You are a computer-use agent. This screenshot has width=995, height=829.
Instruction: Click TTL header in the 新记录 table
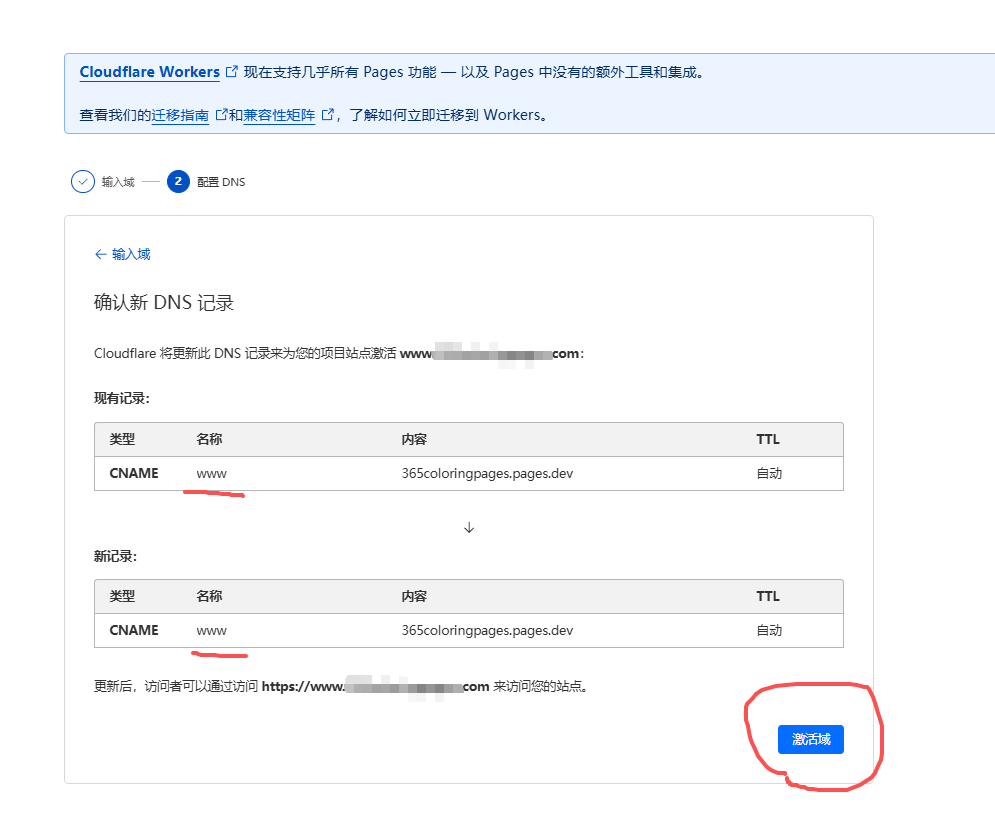pos(768,596)
